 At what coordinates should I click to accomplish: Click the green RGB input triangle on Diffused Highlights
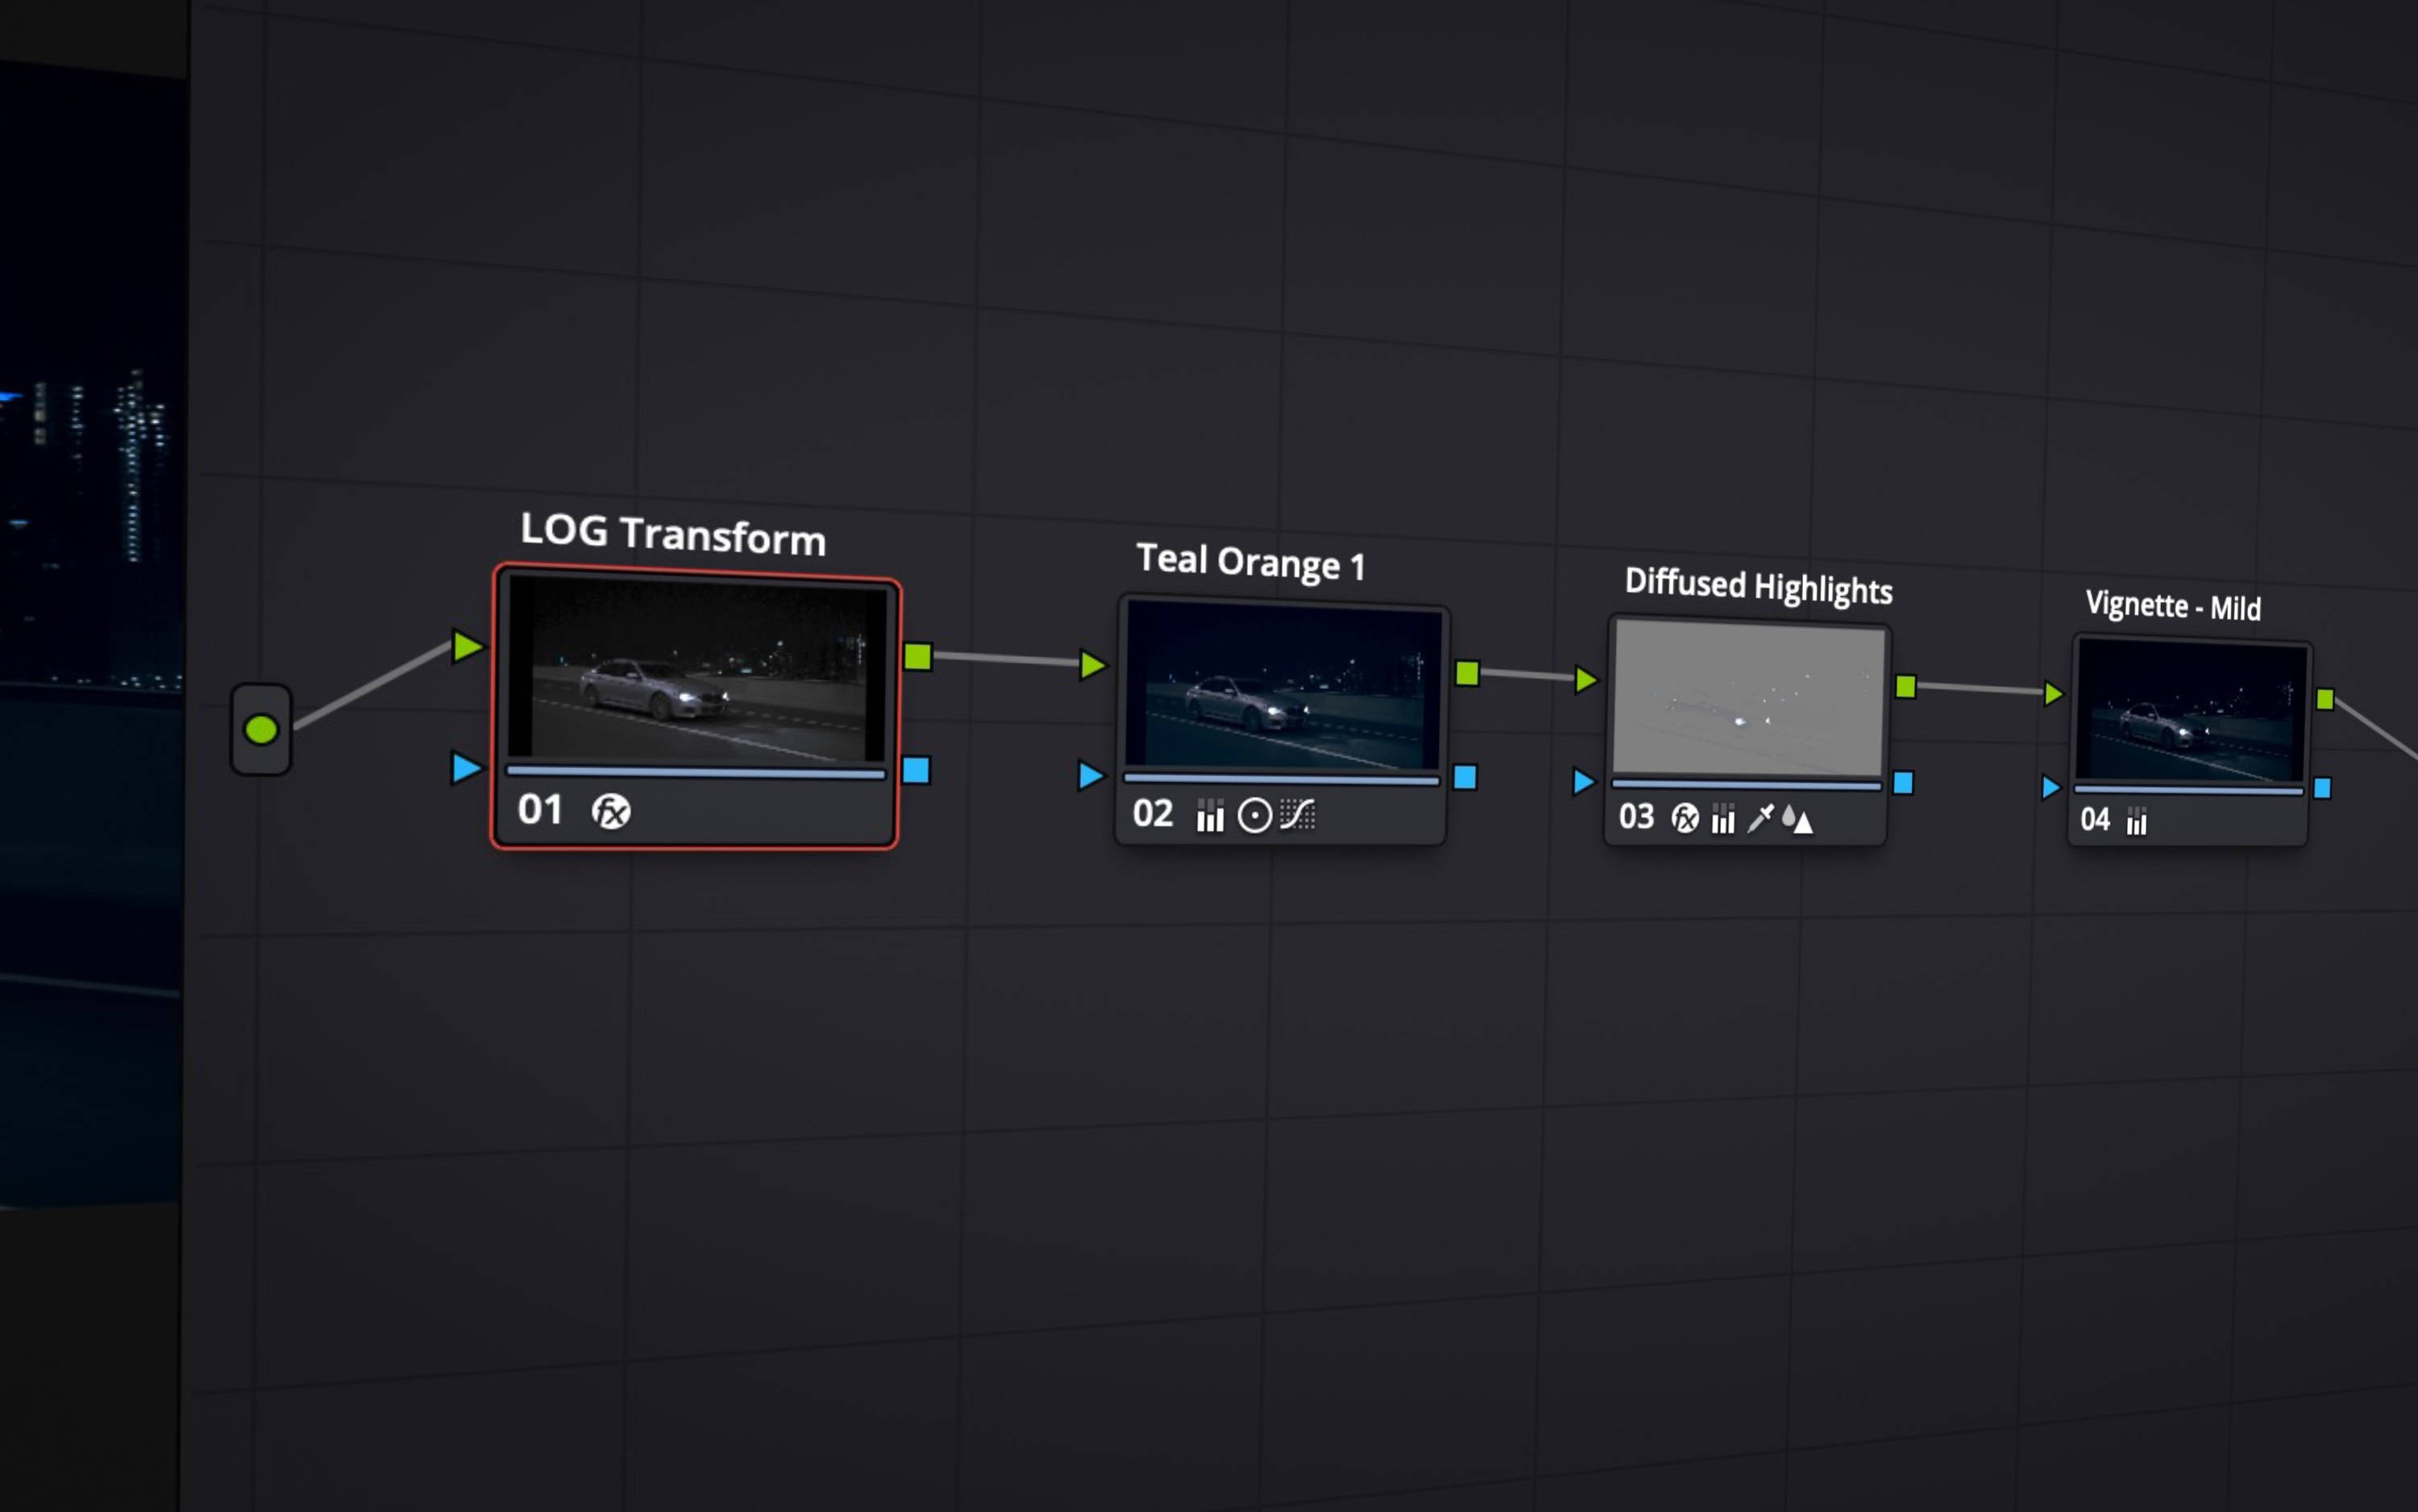pyautogui.click(x=1588, y=677)
